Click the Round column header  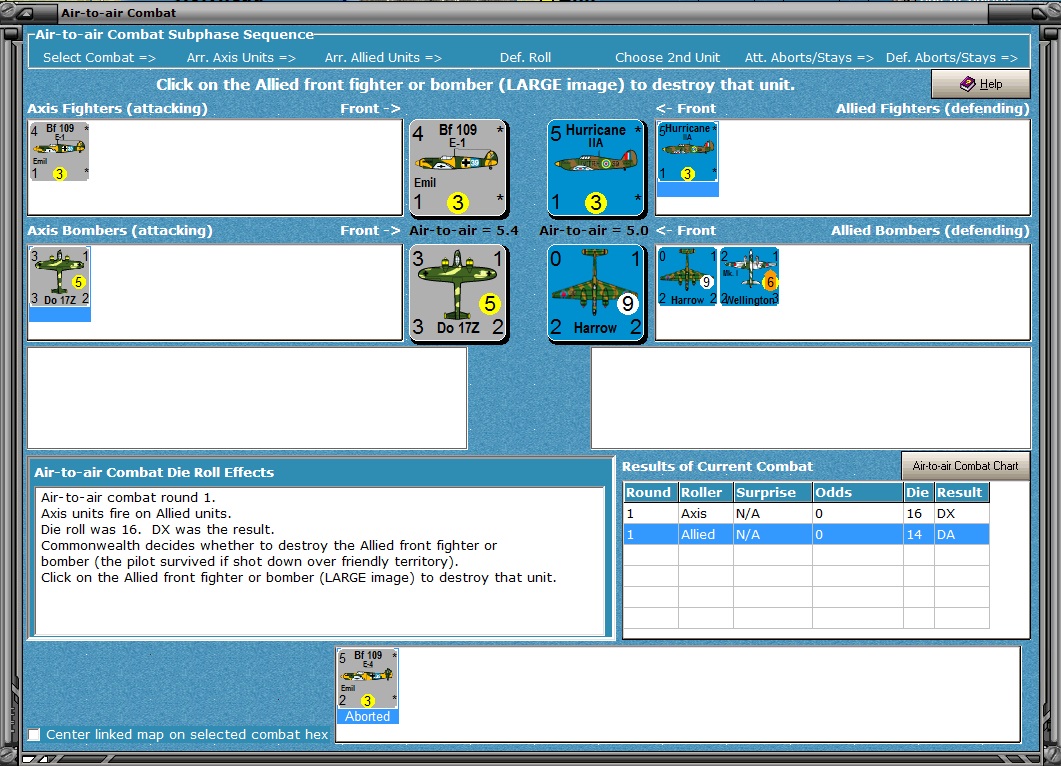coord(650,492)
